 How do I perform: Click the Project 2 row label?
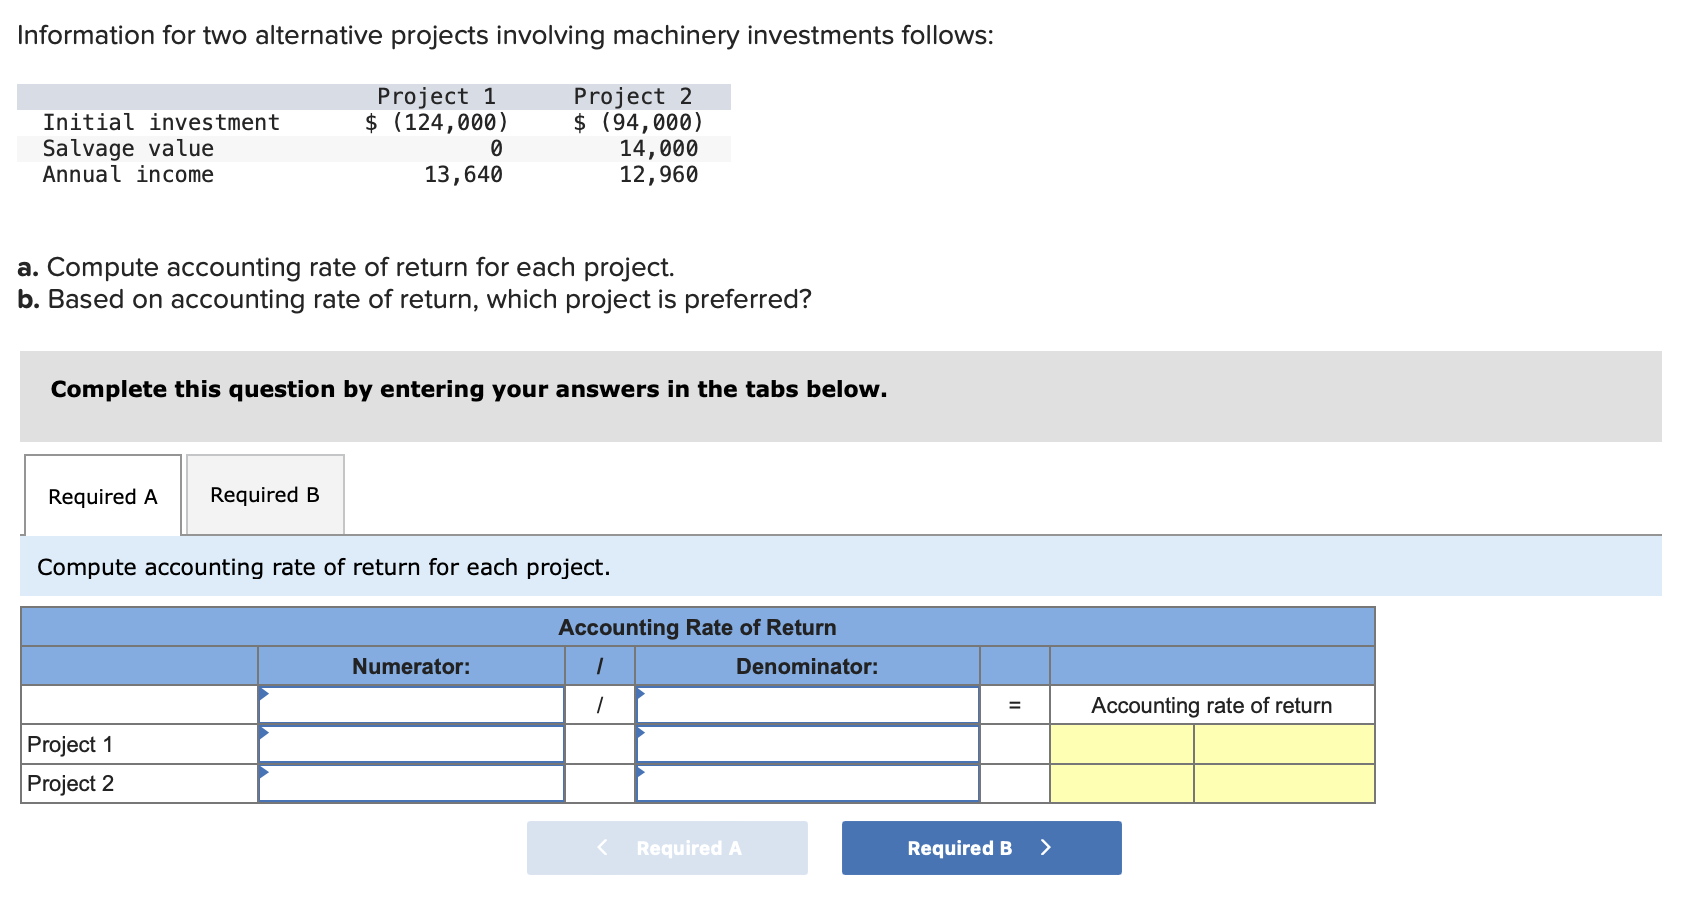click(x=71, y=783)
